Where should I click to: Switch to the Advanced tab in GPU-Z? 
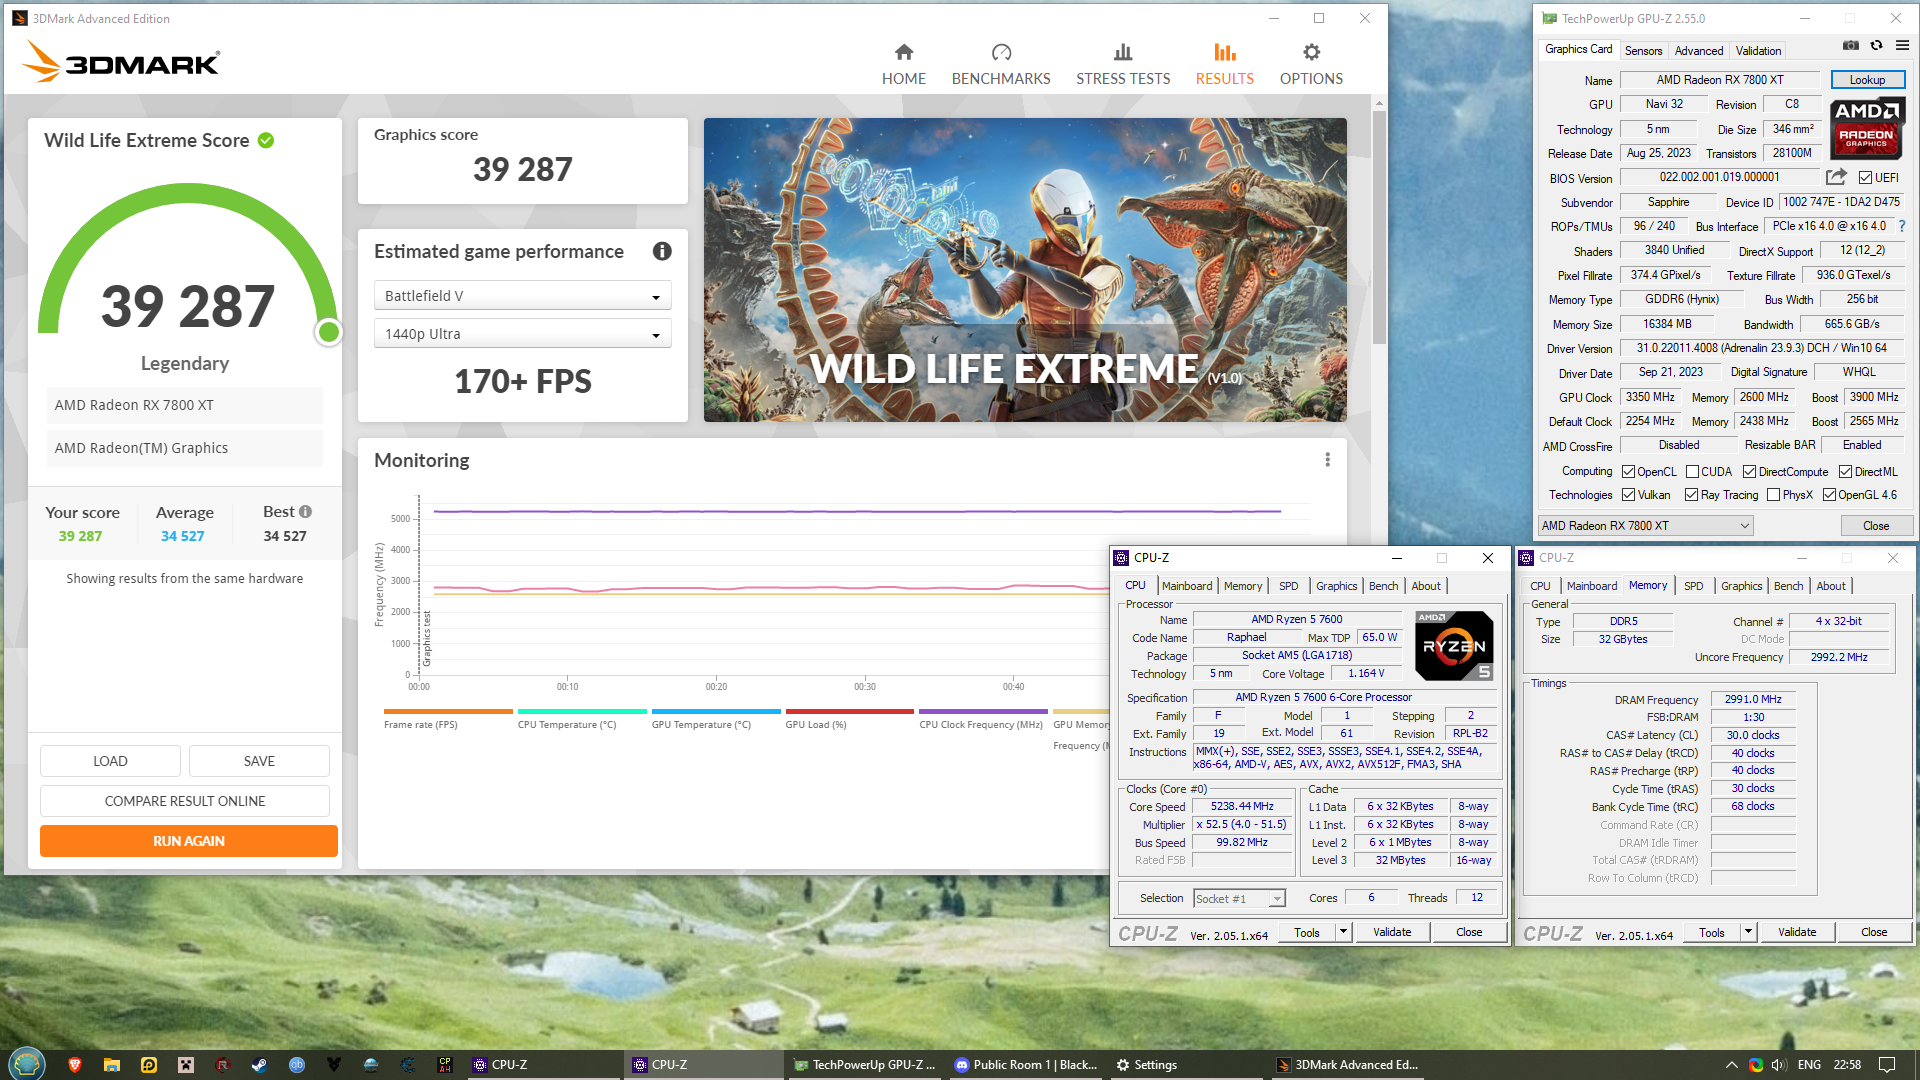point(1698,51)
